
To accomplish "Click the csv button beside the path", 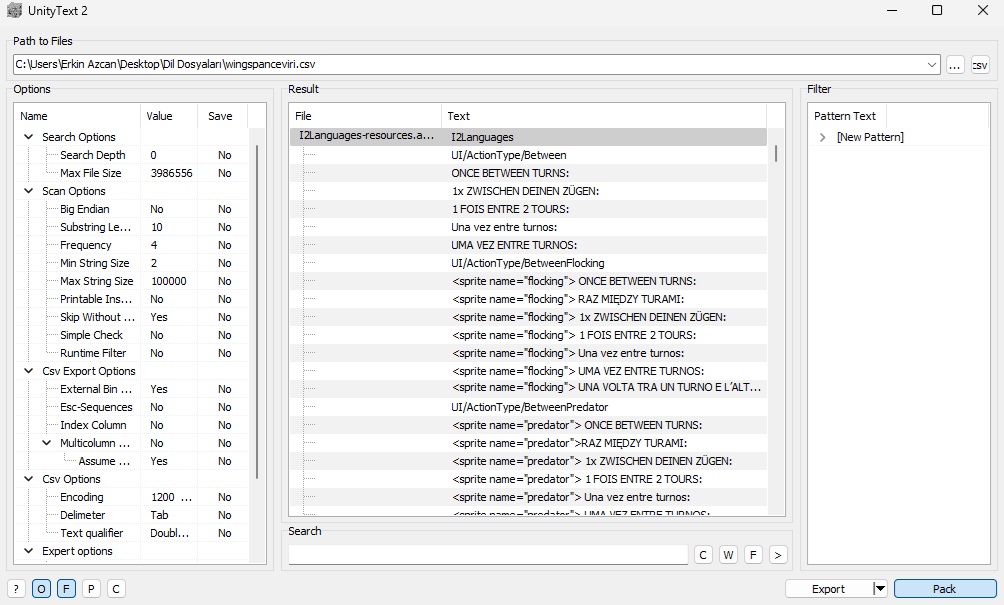I will (980, 65).
